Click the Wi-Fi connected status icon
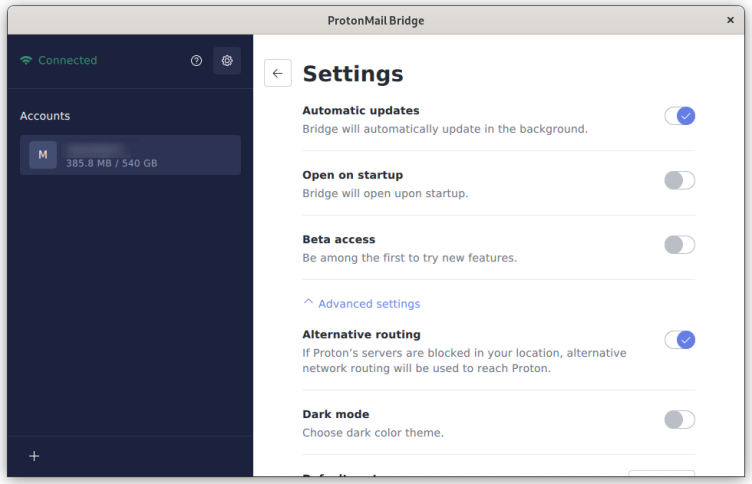 26,61
